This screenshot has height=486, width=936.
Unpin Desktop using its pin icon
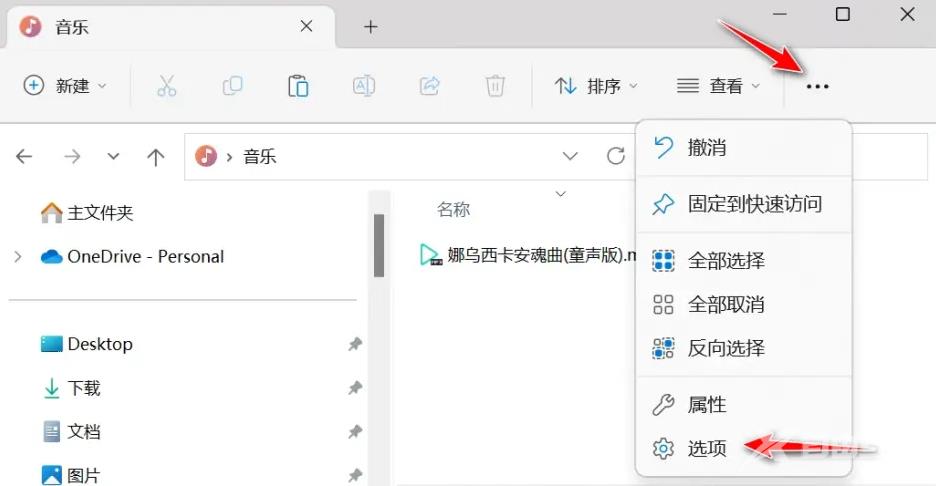click(355, 344)
